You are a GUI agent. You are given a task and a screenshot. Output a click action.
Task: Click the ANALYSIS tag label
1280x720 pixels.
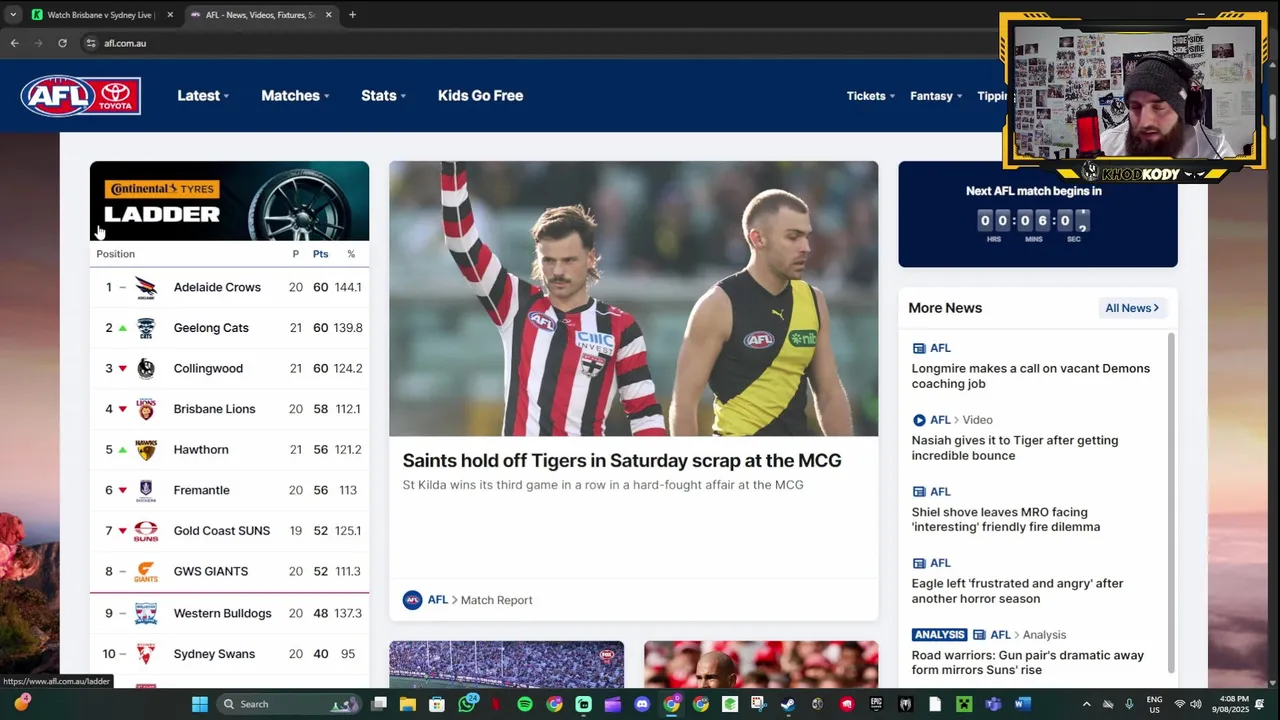[939, 635]
